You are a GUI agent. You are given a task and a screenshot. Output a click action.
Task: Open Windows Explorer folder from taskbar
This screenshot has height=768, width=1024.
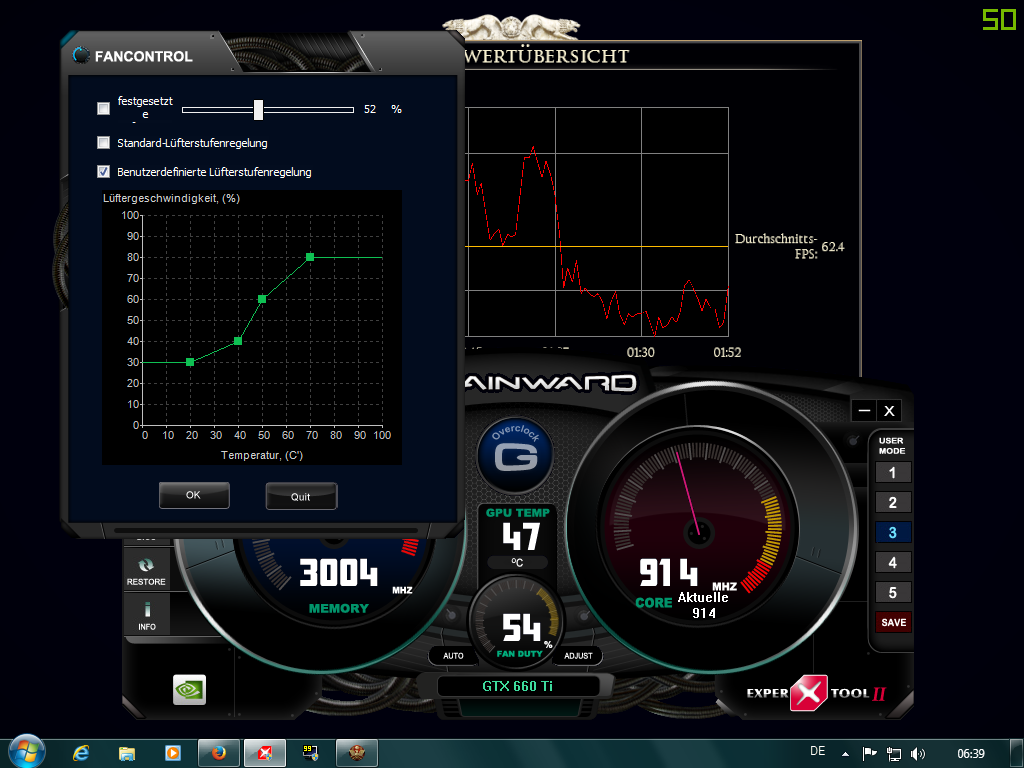pos(127,754)
